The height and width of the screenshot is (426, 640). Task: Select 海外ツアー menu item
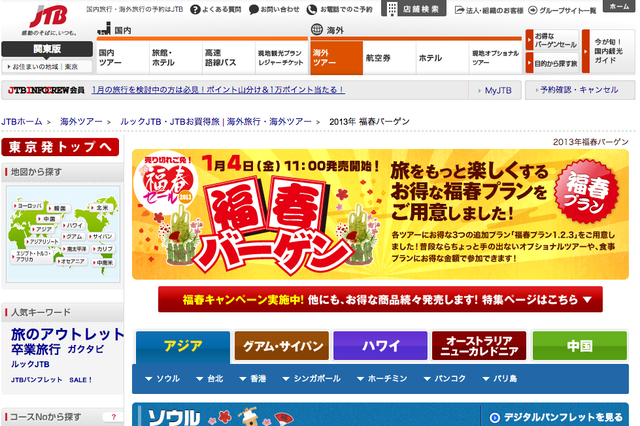[336, 58]
